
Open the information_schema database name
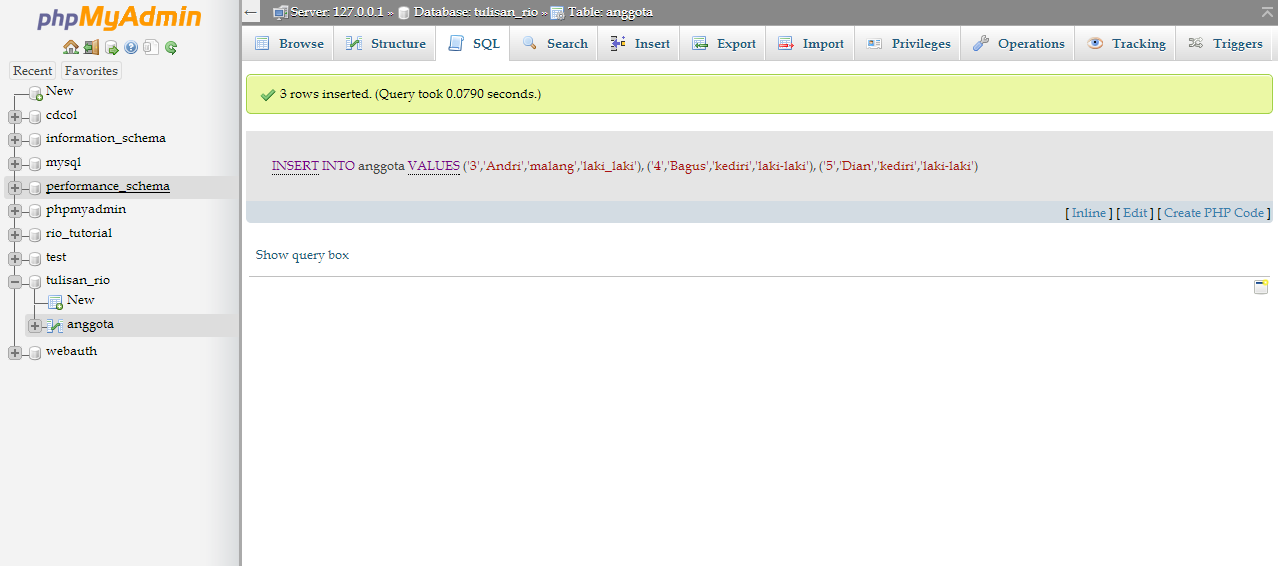click(x=106, y=139)
